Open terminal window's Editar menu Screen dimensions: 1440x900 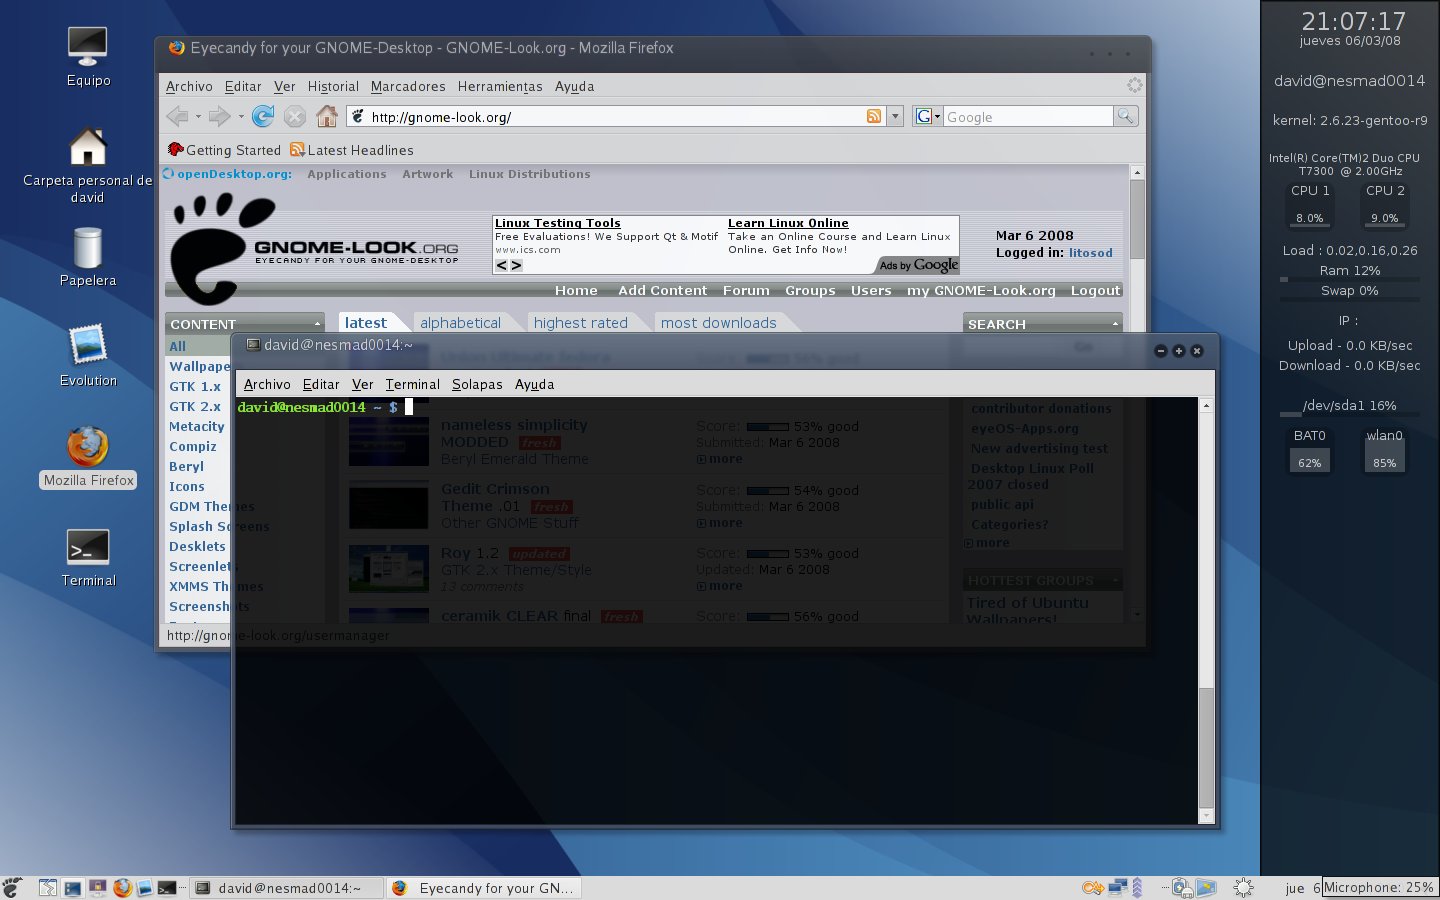(x=321, y=384)
